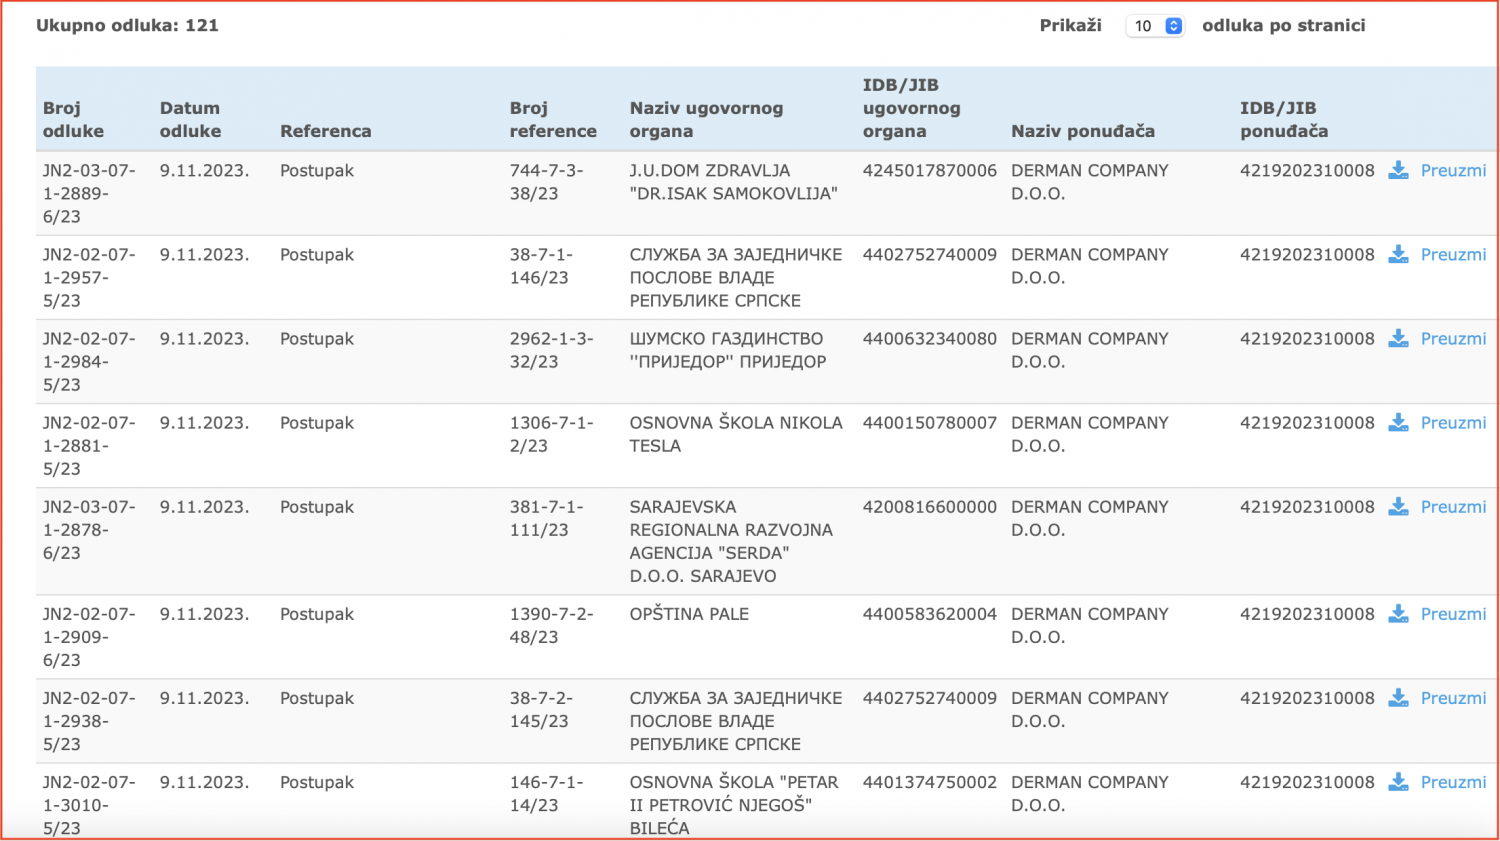Click IDB number 4400150780007
Image resolution: width=1500 pixels, height=841 pixels.
tap(930, 423)
